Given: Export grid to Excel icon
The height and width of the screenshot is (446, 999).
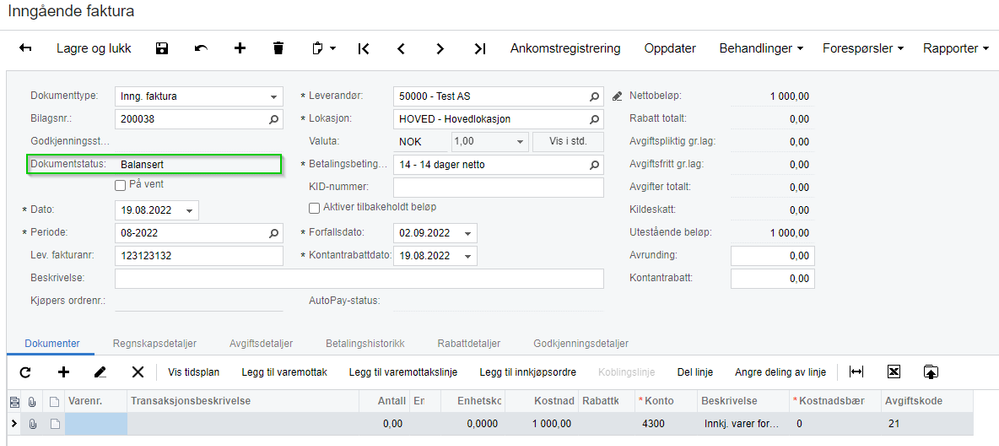Looking at the screenshot, I should coord(894,373).
